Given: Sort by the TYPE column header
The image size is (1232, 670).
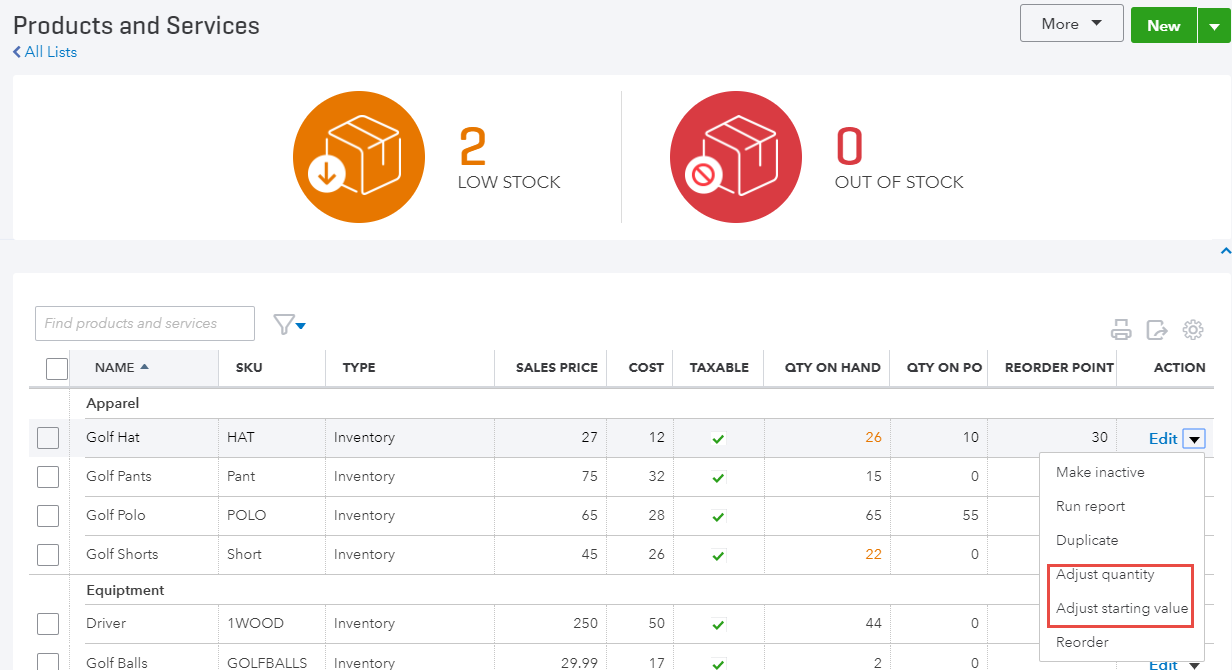Looking at the screenshot, I should (x=359, y=367).
